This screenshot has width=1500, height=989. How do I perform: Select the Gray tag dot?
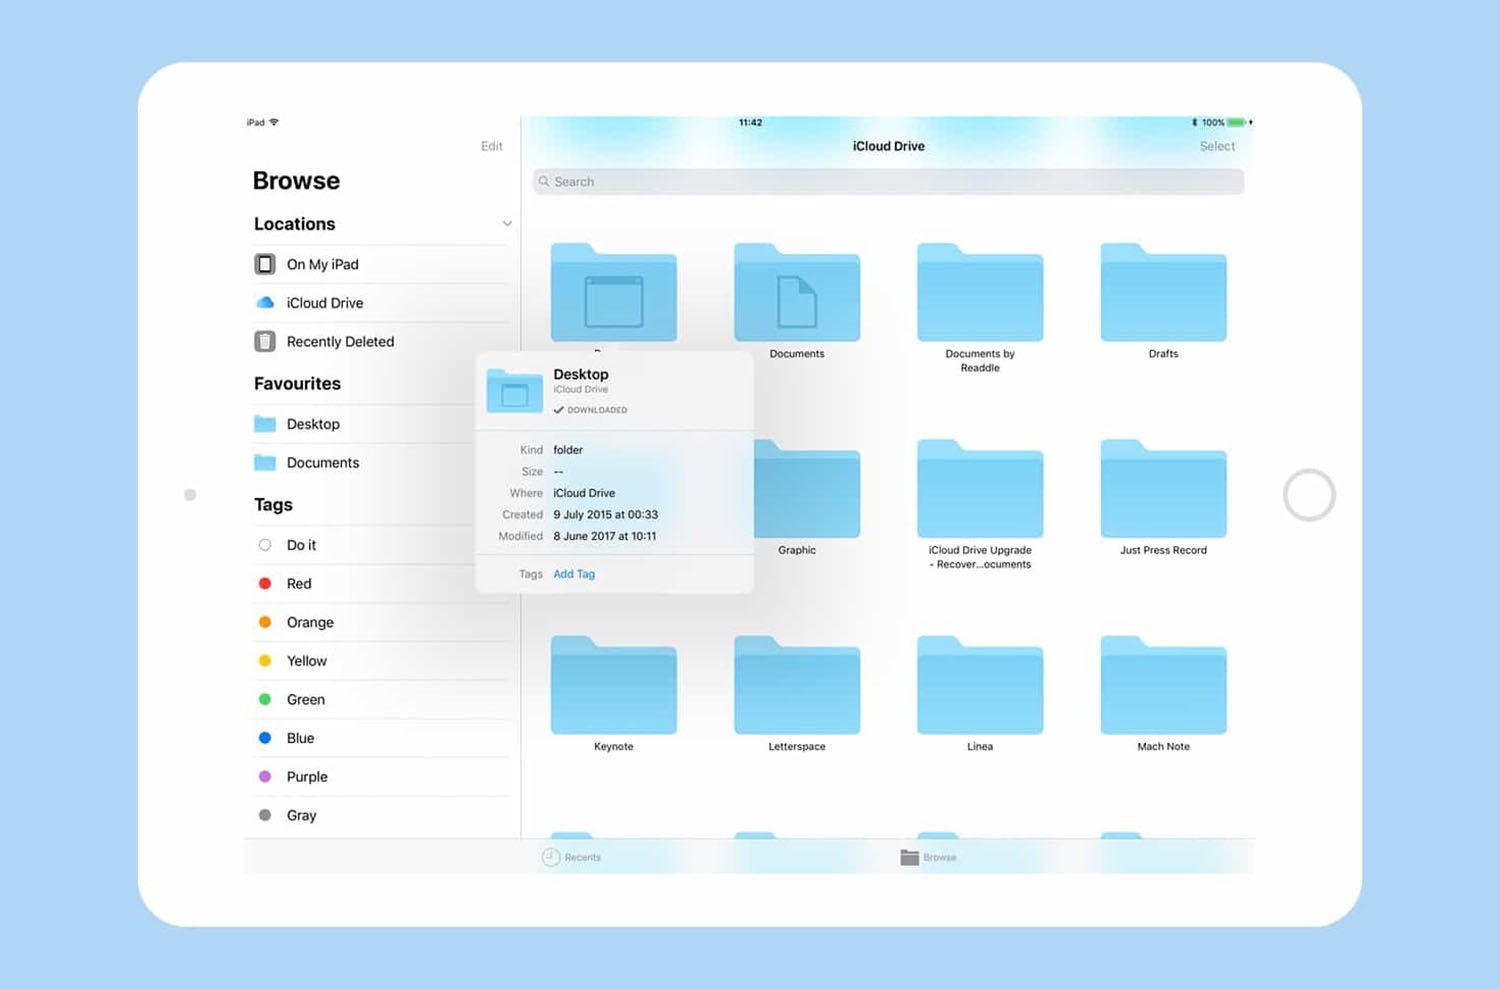(x=265, y=815)
